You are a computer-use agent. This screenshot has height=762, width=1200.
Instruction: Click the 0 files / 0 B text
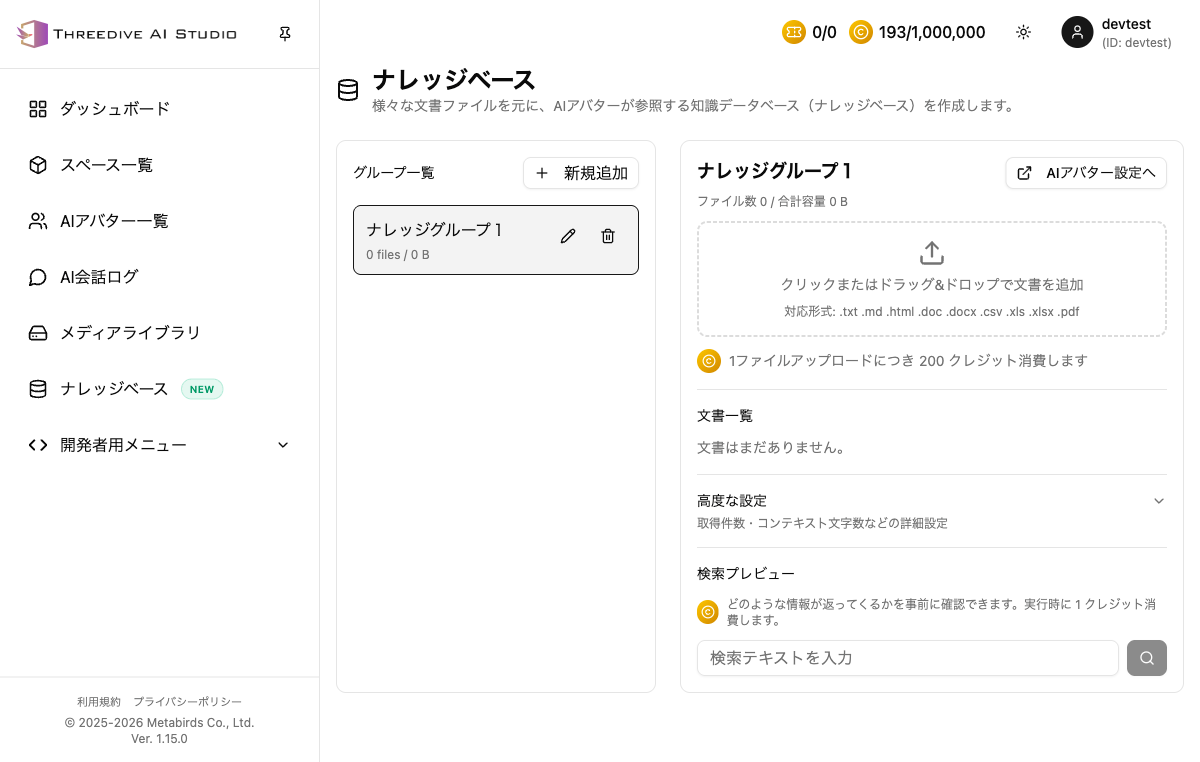coord(398,255)
